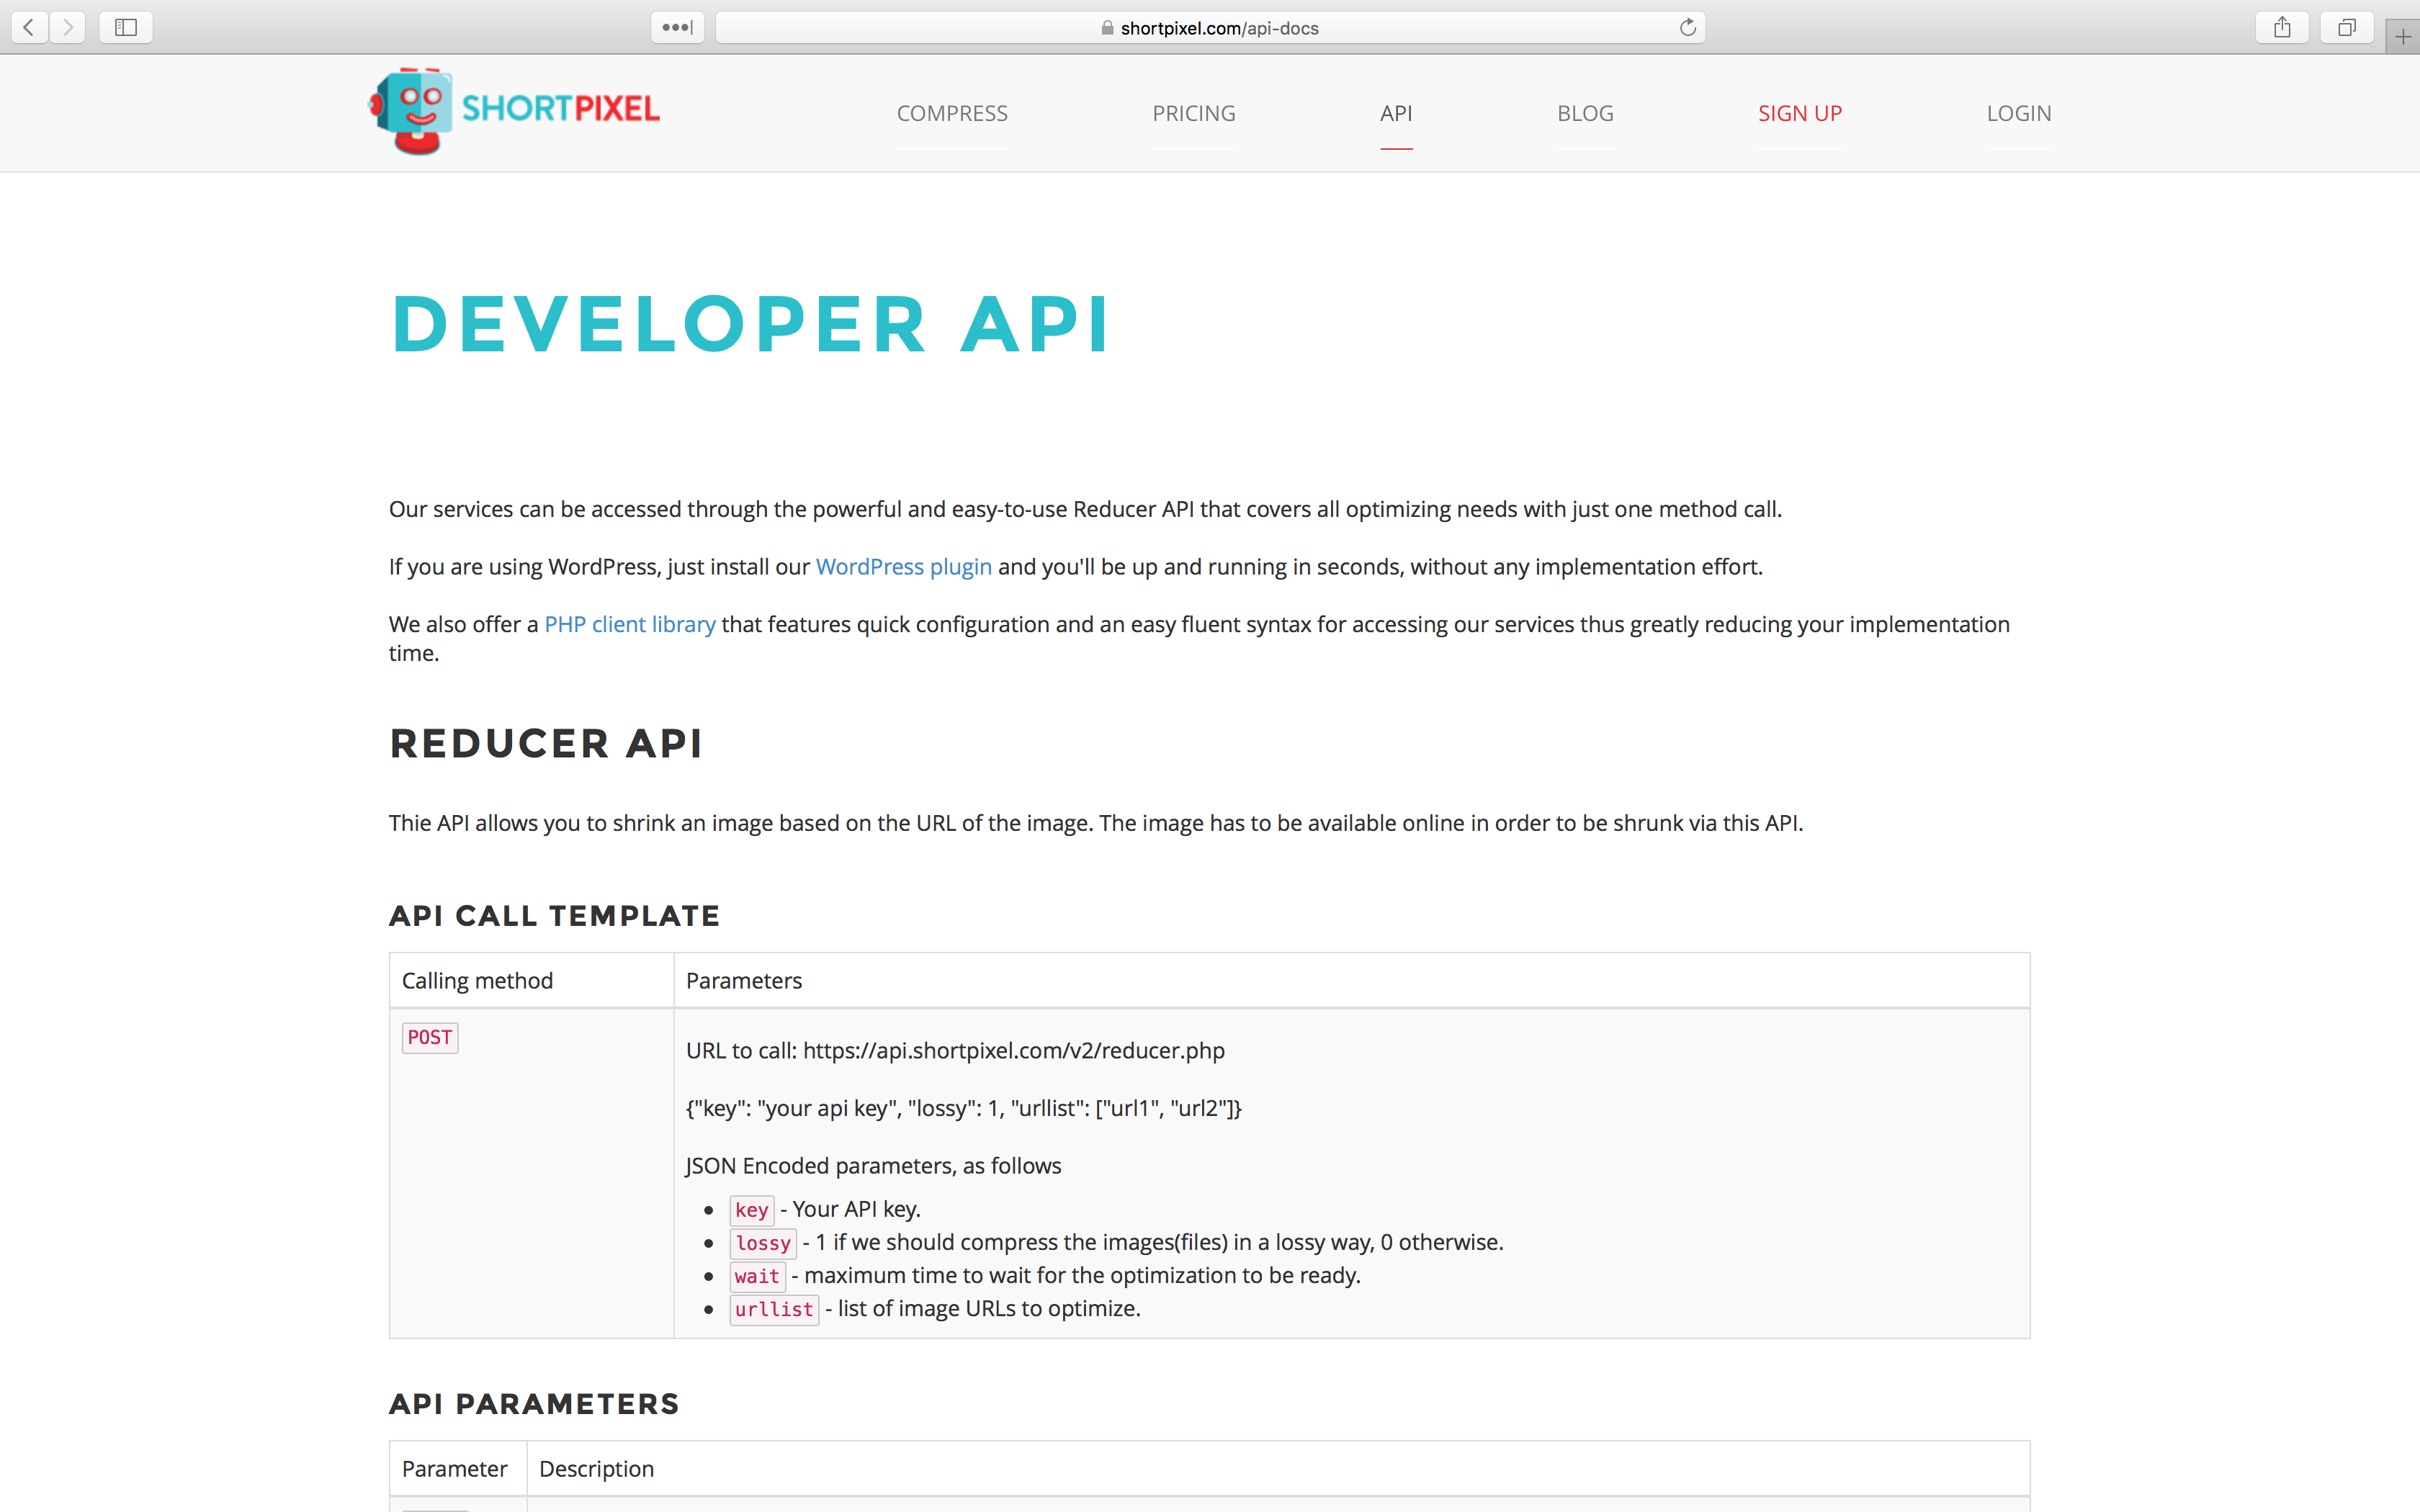Select the API navigation item
Image resolution: width=2420 pixels, height=1512 pixels.
coord(1396,113)
